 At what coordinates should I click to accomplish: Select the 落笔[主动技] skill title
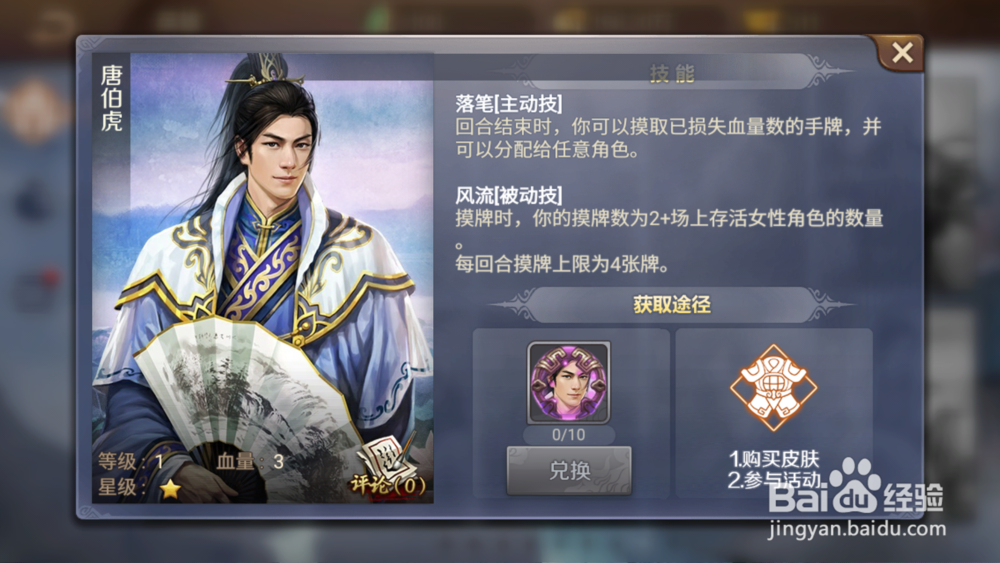pos(508,103)
